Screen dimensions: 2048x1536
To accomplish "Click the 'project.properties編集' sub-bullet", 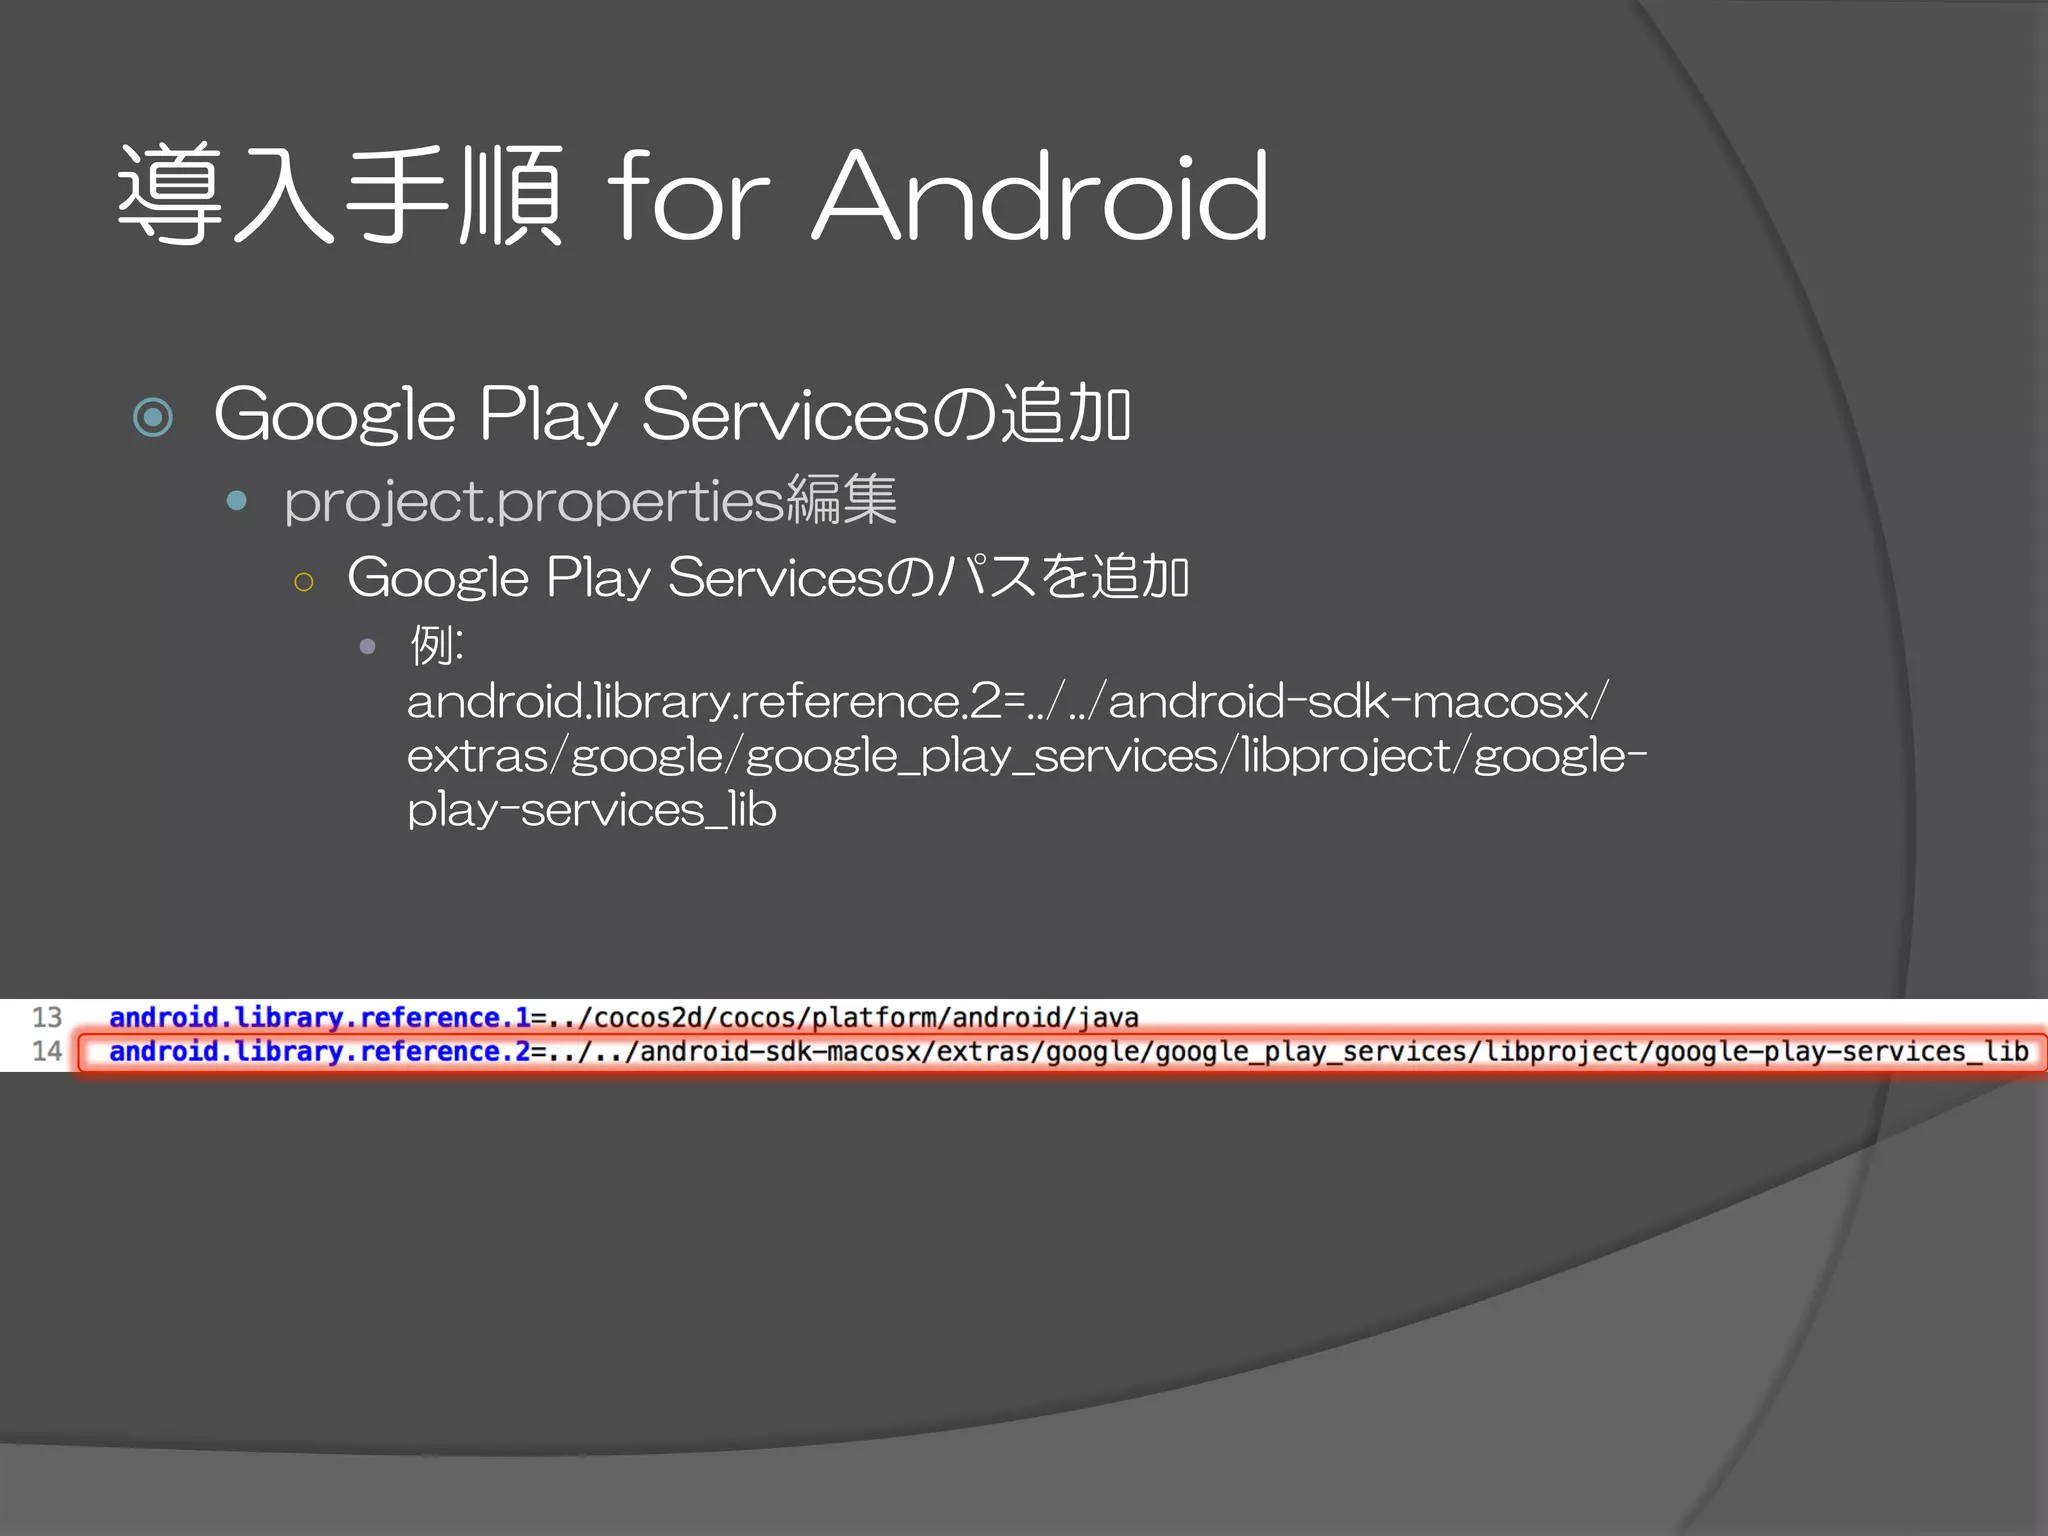I will (590, 500).
